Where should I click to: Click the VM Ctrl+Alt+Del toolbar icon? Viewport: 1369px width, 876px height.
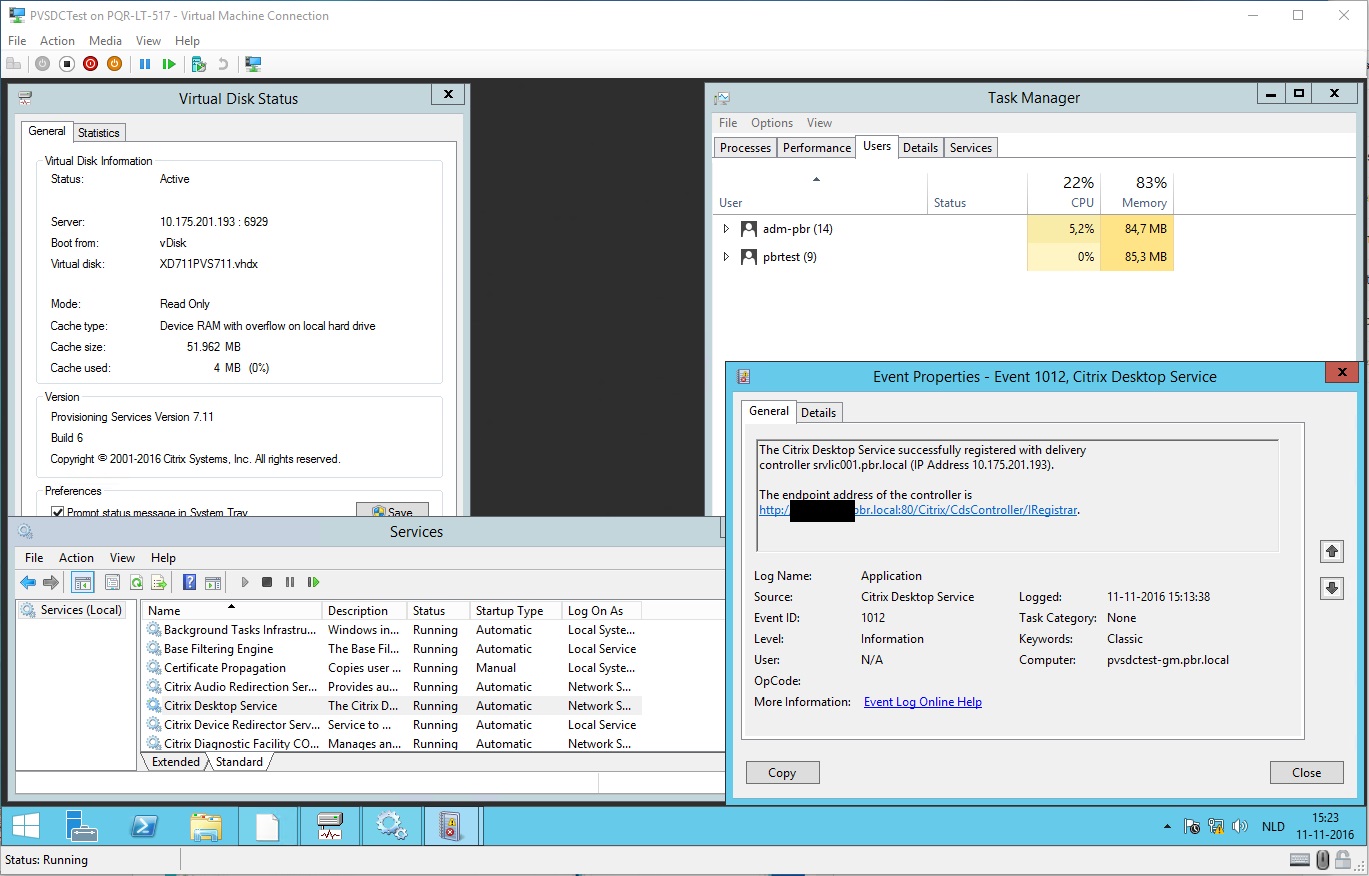(14, 64)
